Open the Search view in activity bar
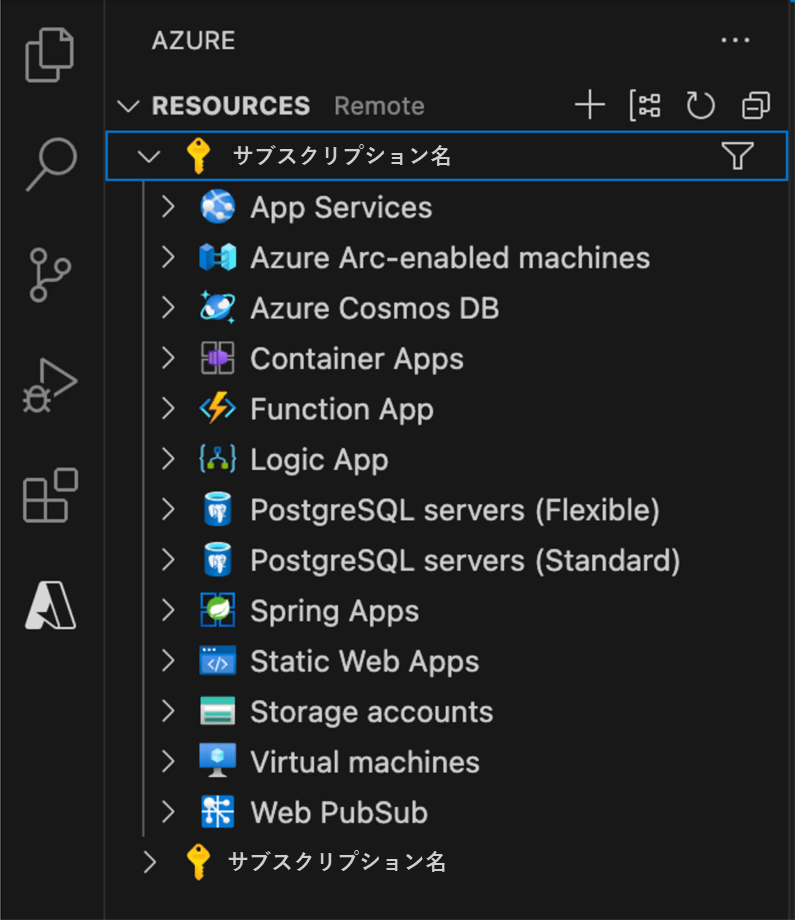Screen dimensions: 795x920 50,163
